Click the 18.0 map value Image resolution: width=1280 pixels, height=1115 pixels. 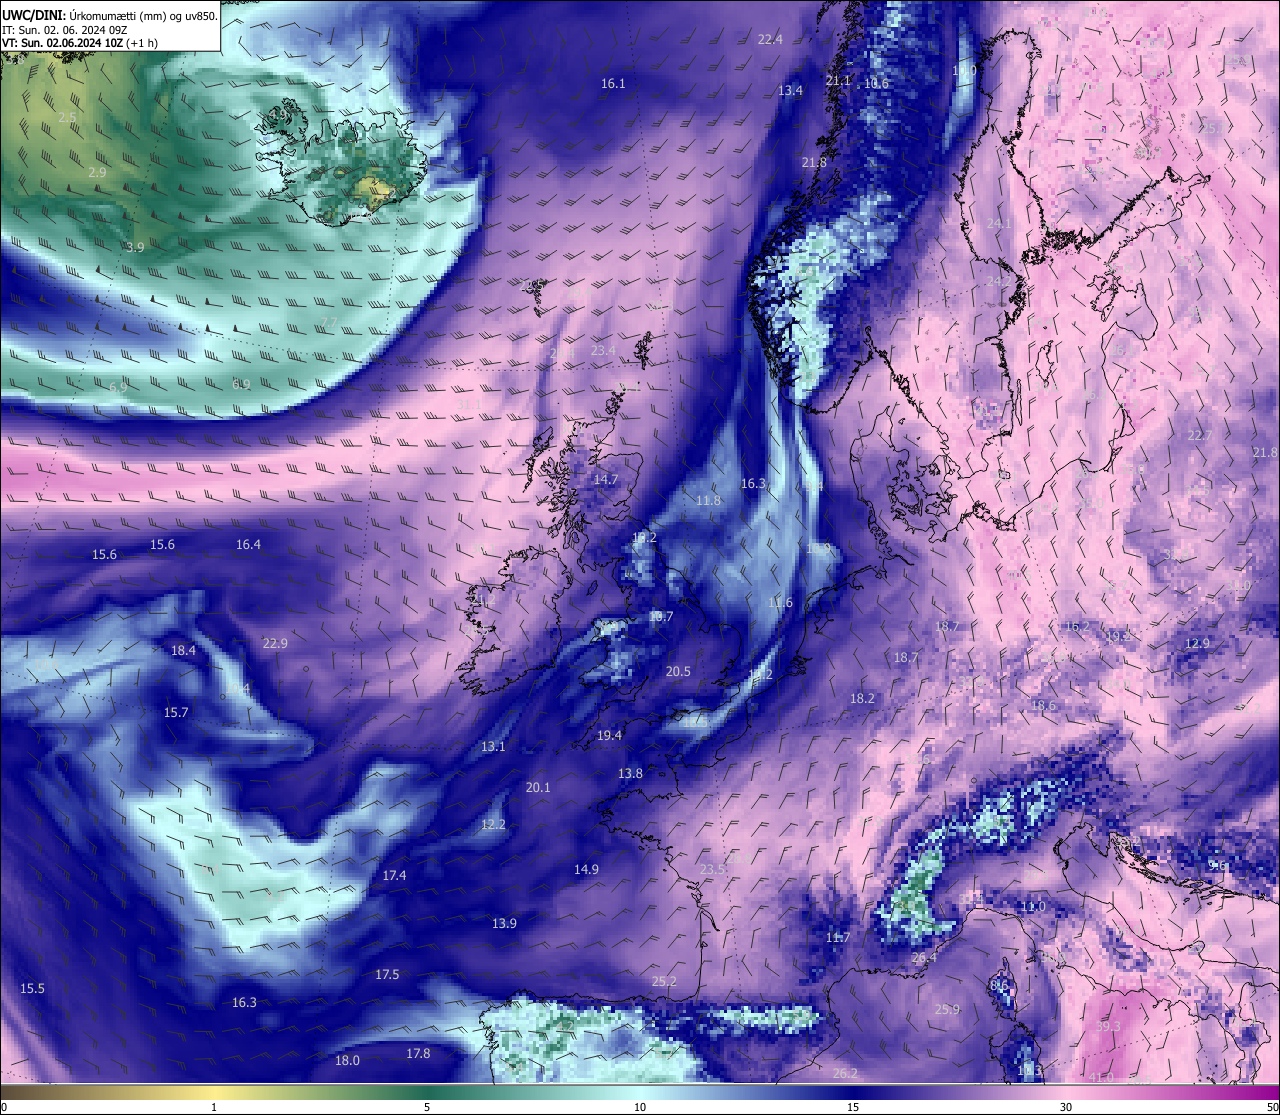pyautogui.click(x=347, y=1060)
